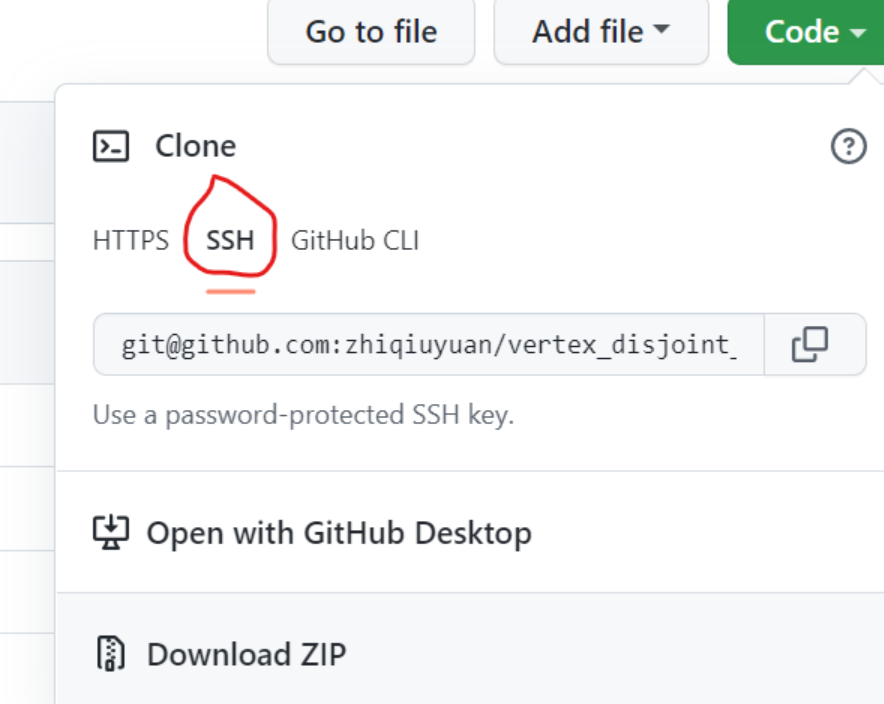Expand the Add file dropdown
The width and height of the screenshot is (884, 704).
click(600, 31)
